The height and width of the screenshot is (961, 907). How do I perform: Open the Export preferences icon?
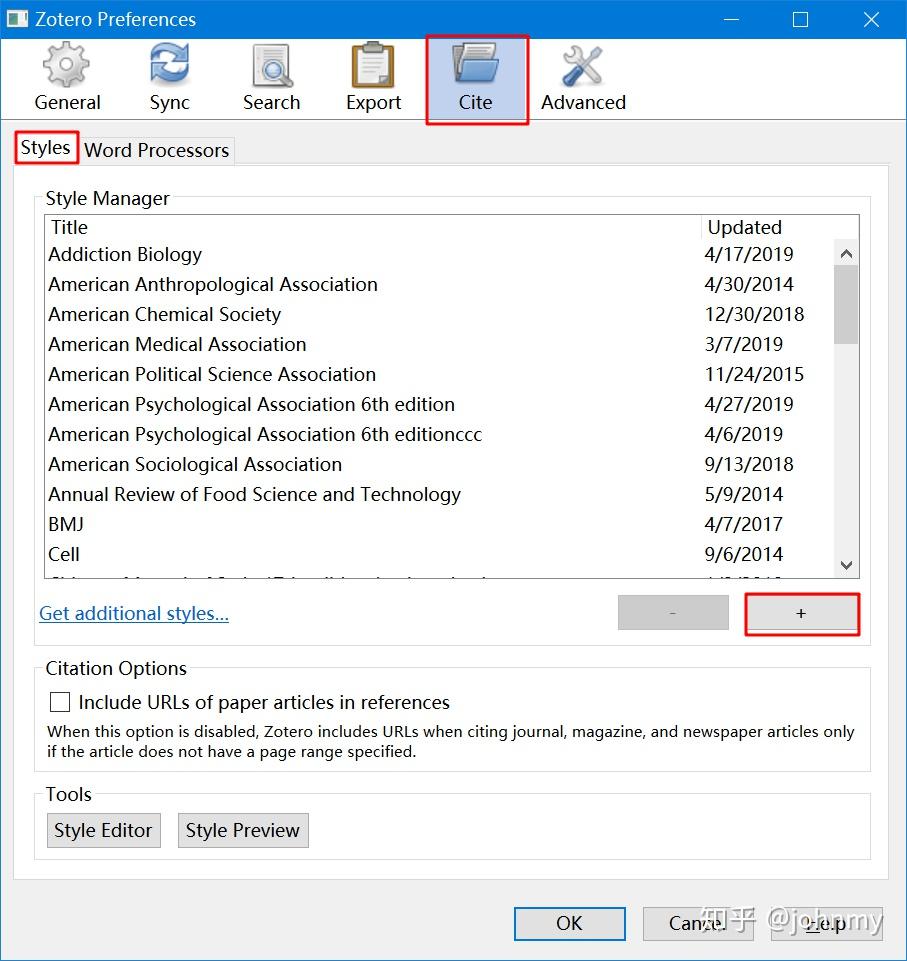click(372, 77)
